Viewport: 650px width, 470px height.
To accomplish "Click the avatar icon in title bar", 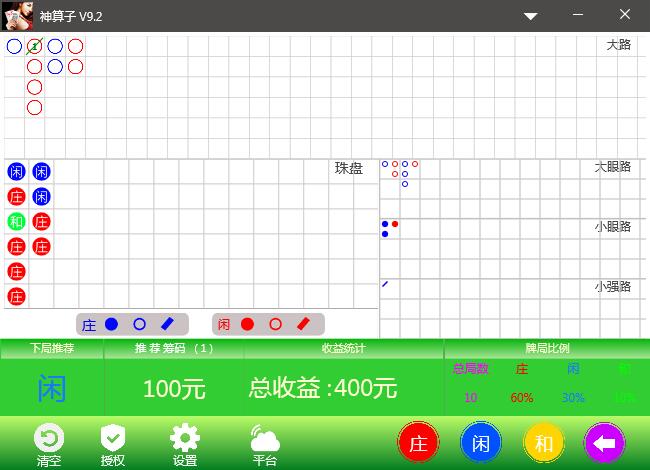I will coord(15,15).
